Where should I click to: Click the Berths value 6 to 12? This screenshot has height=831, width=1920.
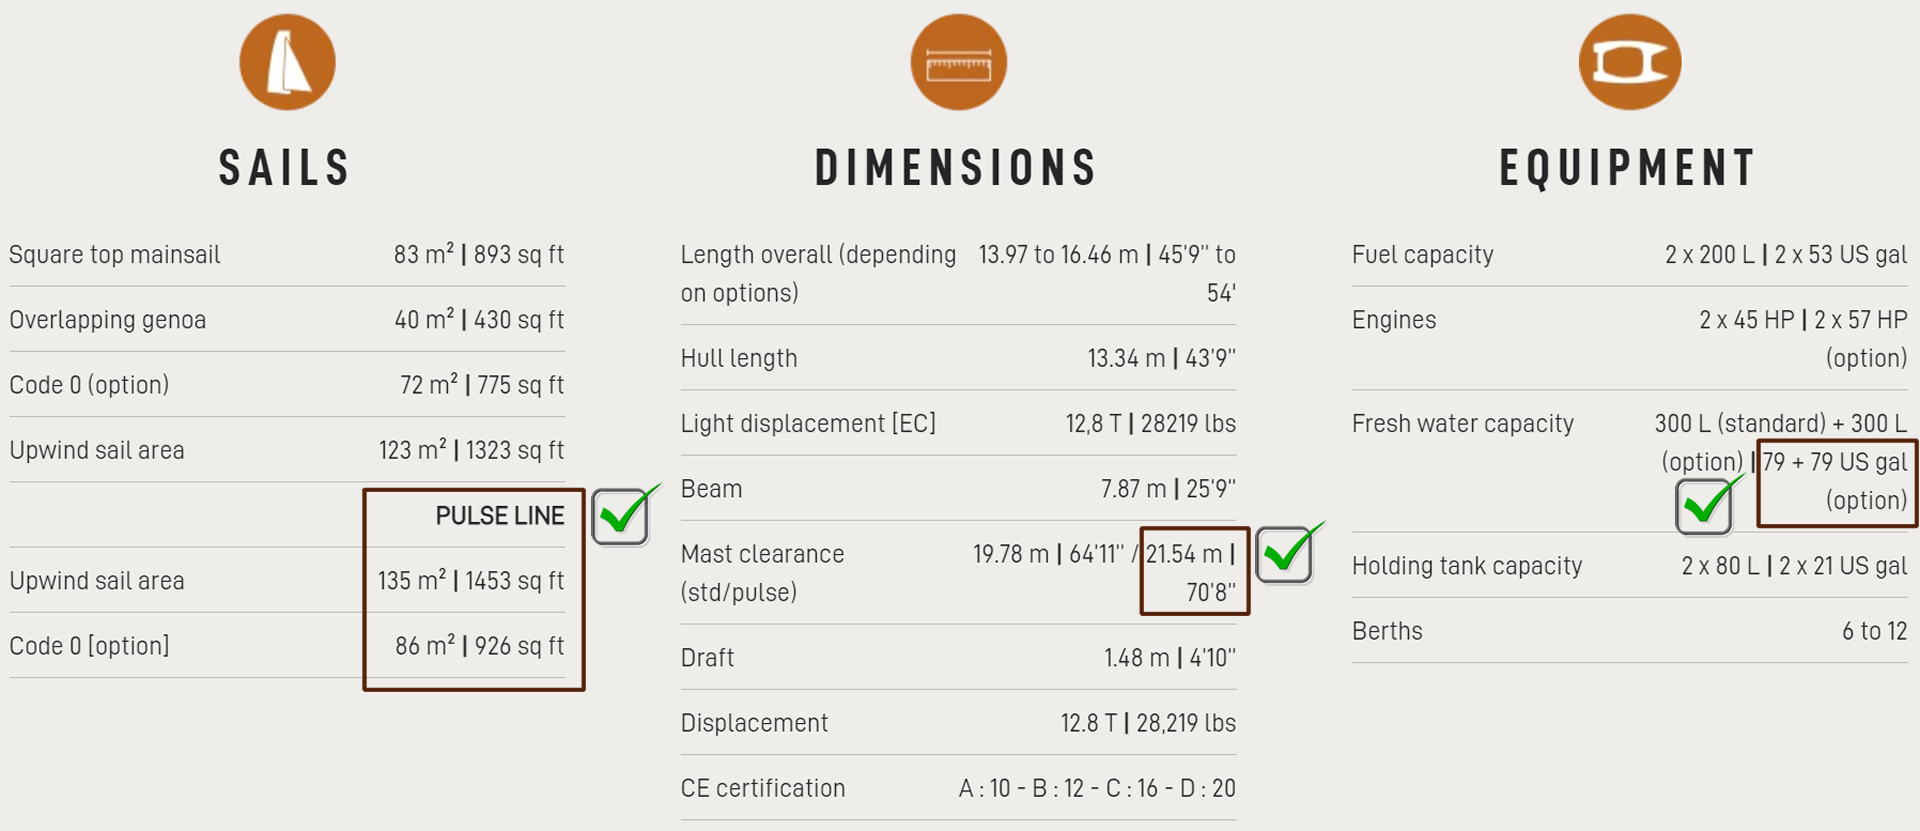(1874, 631)
